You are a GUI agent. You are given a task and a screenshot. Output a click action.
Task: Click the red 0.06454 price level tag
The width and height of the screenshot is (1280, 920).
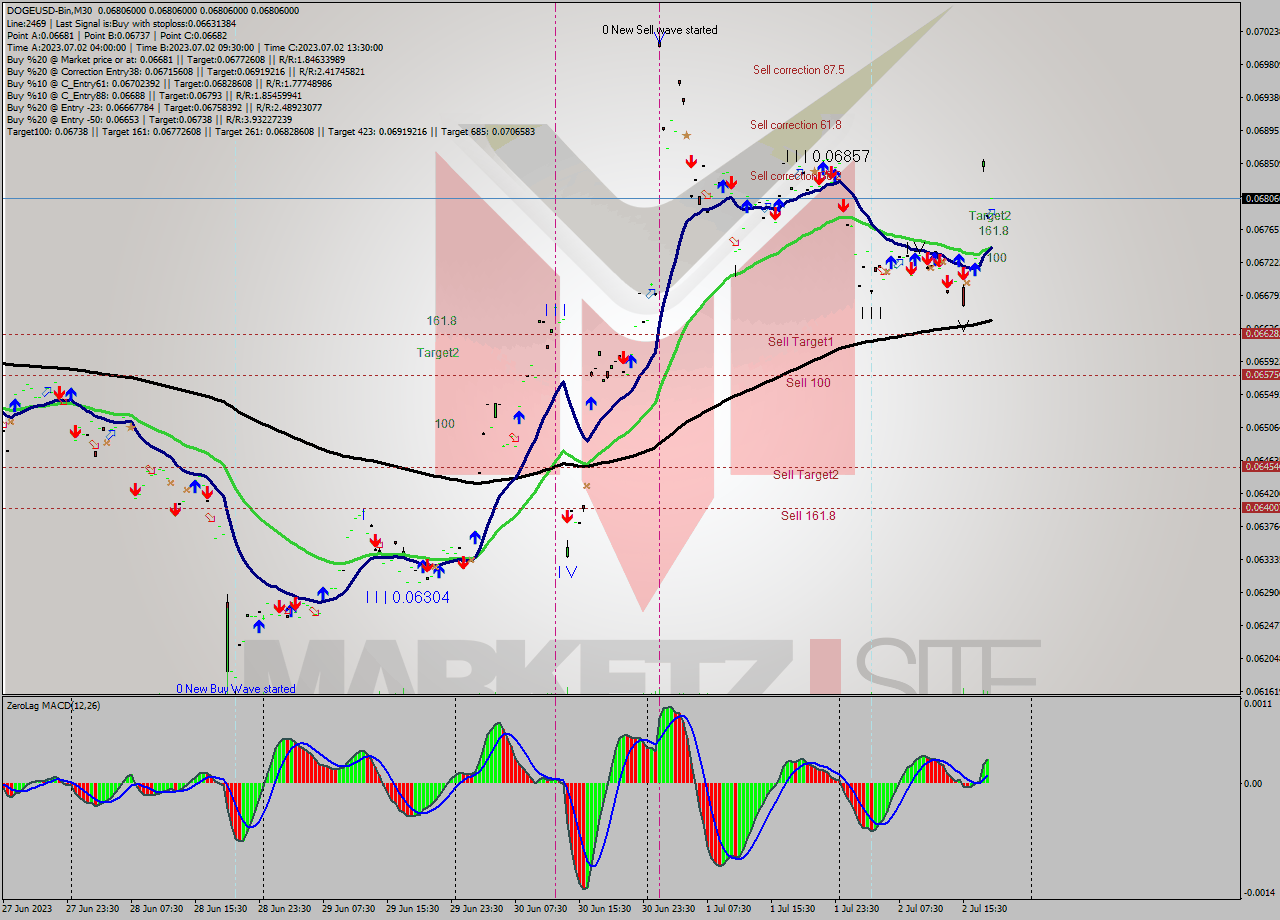(x=1261, y=466)
